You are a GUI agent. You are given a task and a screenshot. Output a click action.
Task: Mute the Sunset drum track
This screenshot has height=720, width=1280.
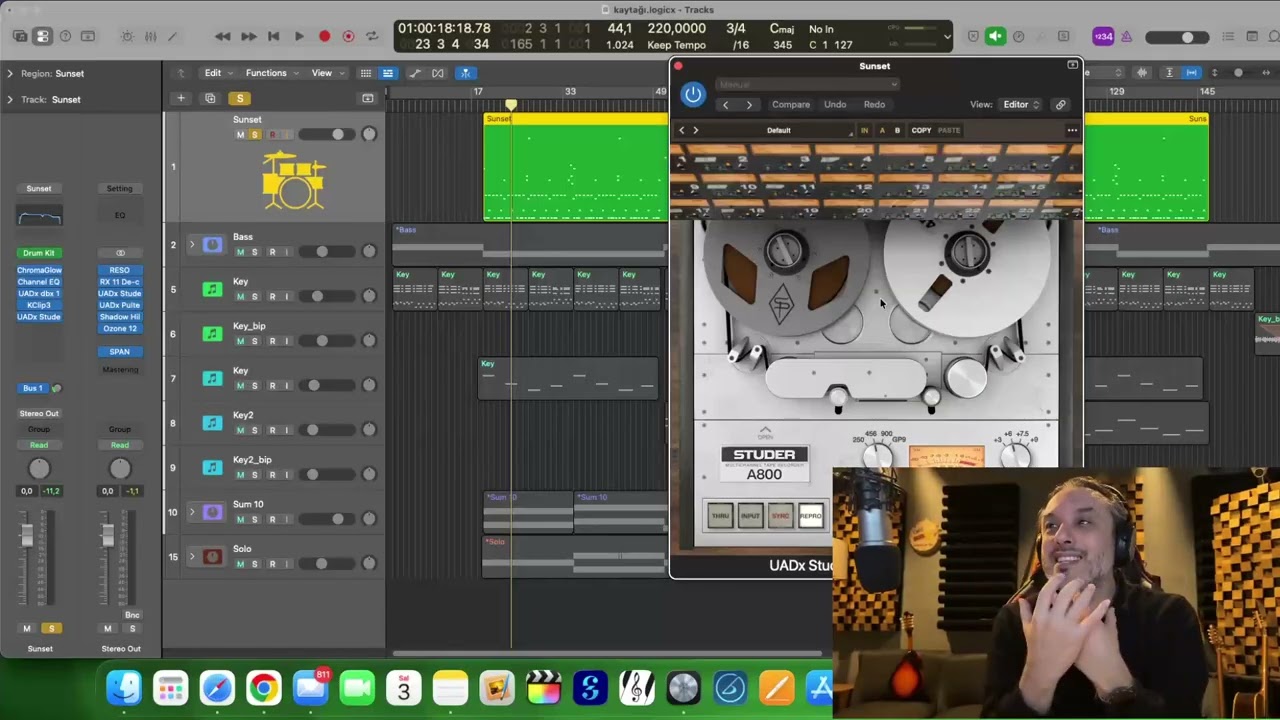pos(240,135)
